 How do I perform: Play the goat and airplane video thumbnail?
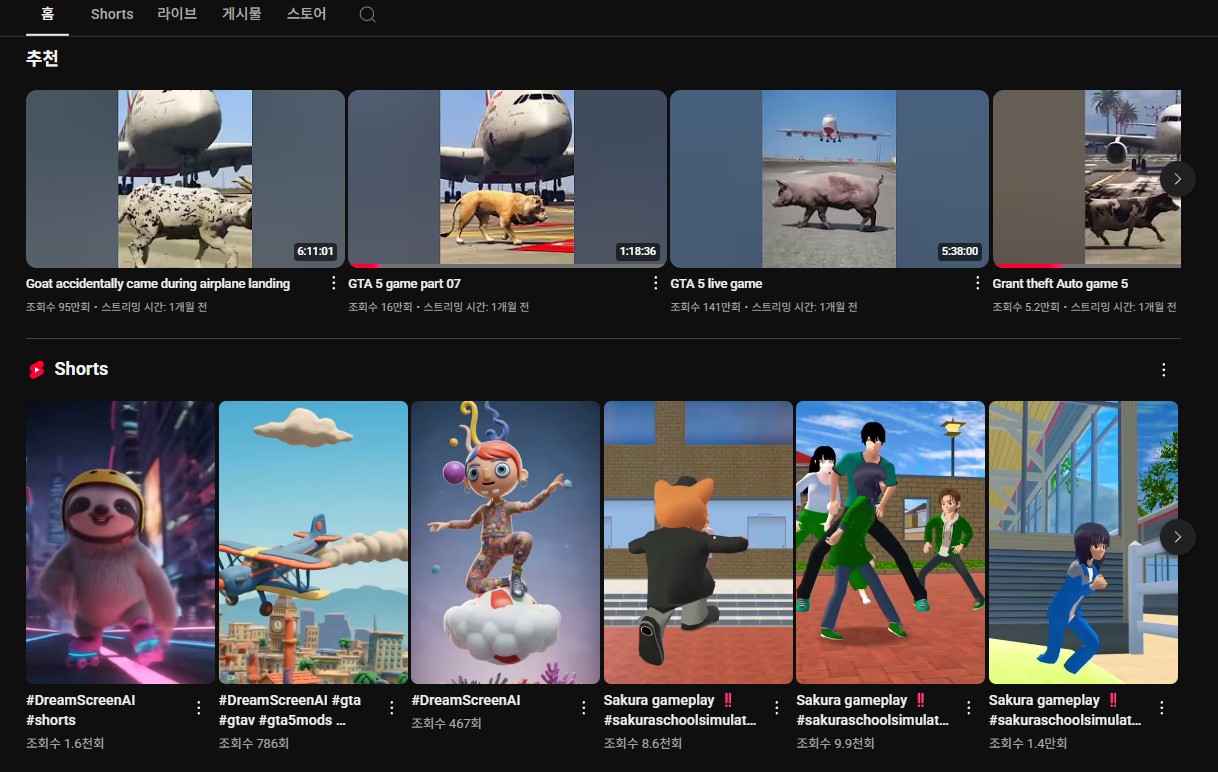tap(185, 179)
